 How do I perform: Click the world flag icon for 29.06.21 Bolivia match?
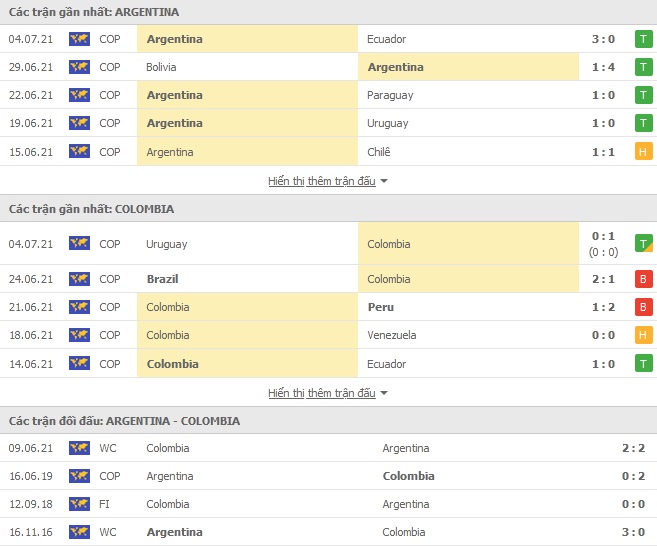click(79, 67)
